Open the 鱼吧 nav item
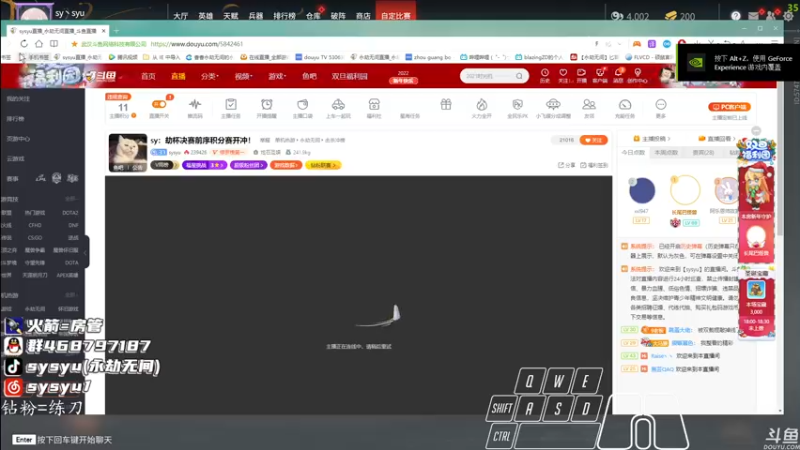 pyautogui.click(x=309, y=76)
